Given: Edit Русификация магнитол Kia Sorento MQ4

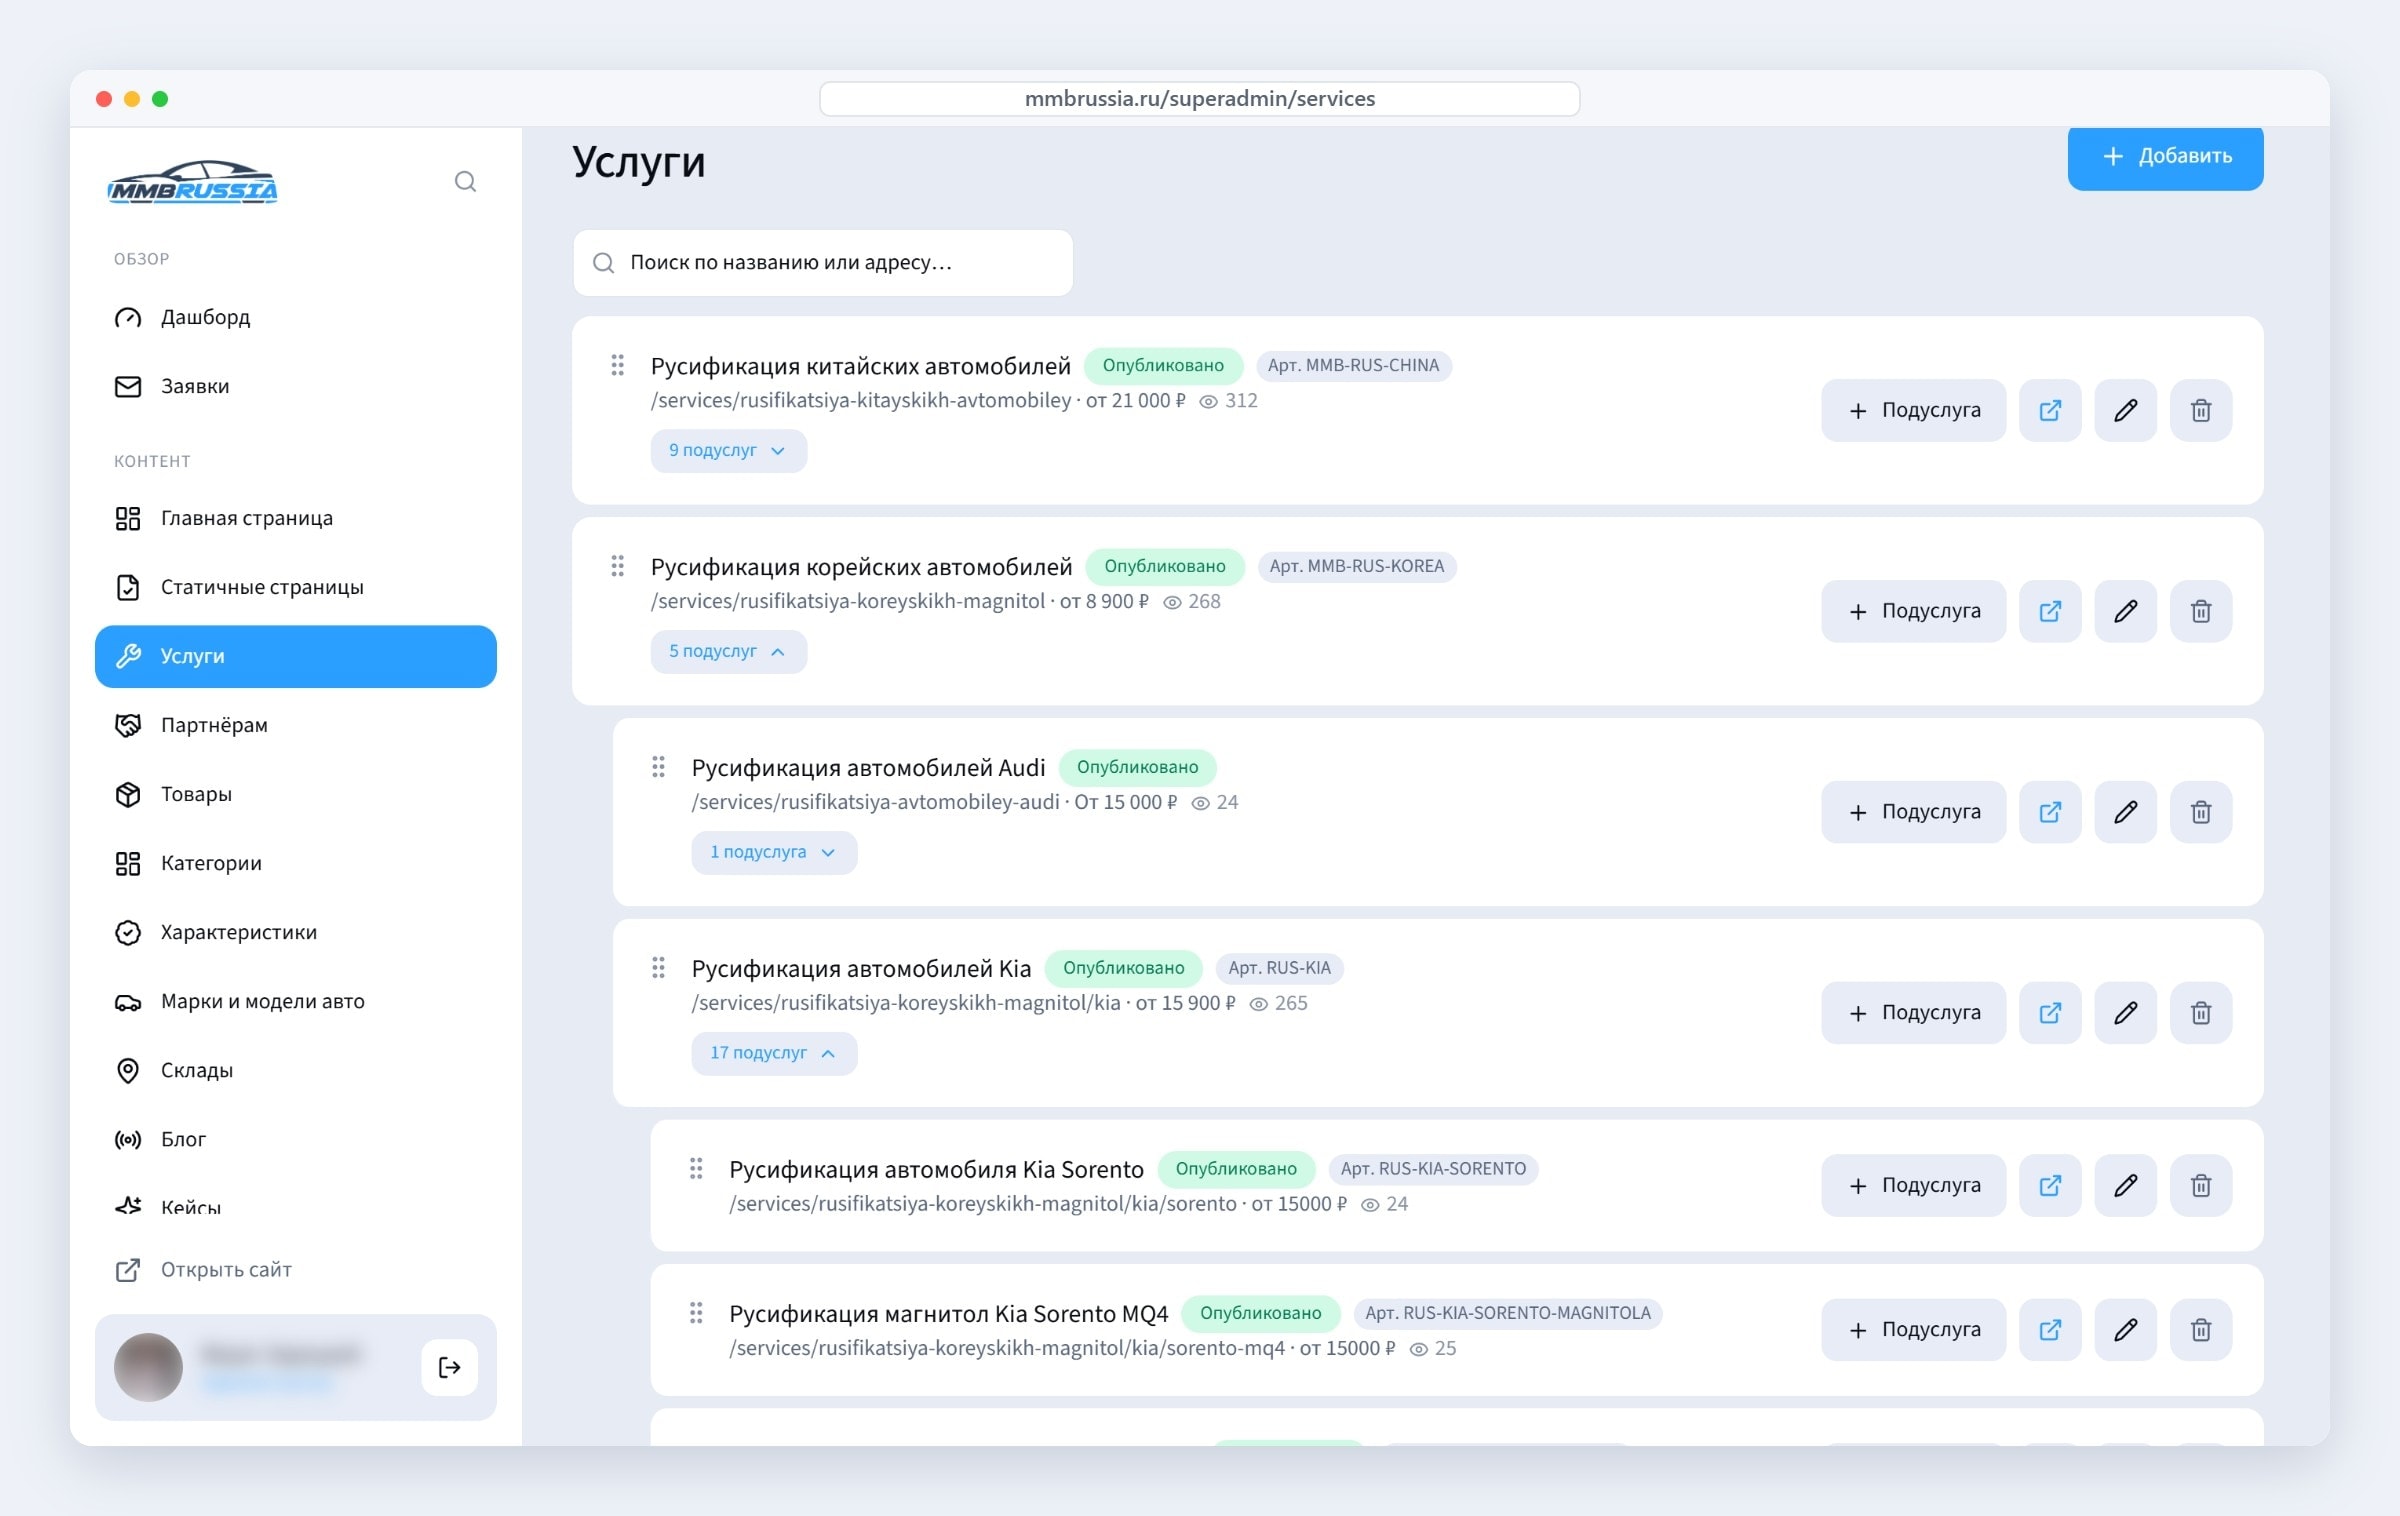Looking at the screenshot, I should pyautogui.click(x=2126, y=1330).
